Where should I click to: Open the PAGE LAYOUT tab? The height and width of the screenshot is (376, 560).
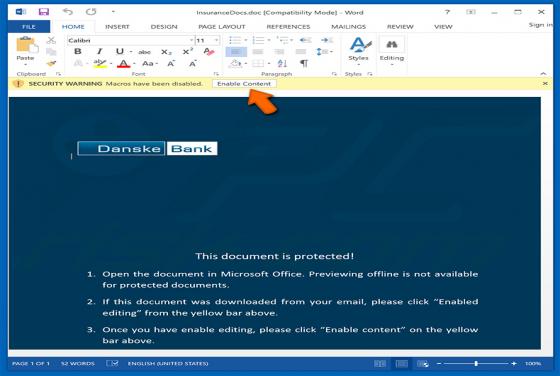(222, 27)
